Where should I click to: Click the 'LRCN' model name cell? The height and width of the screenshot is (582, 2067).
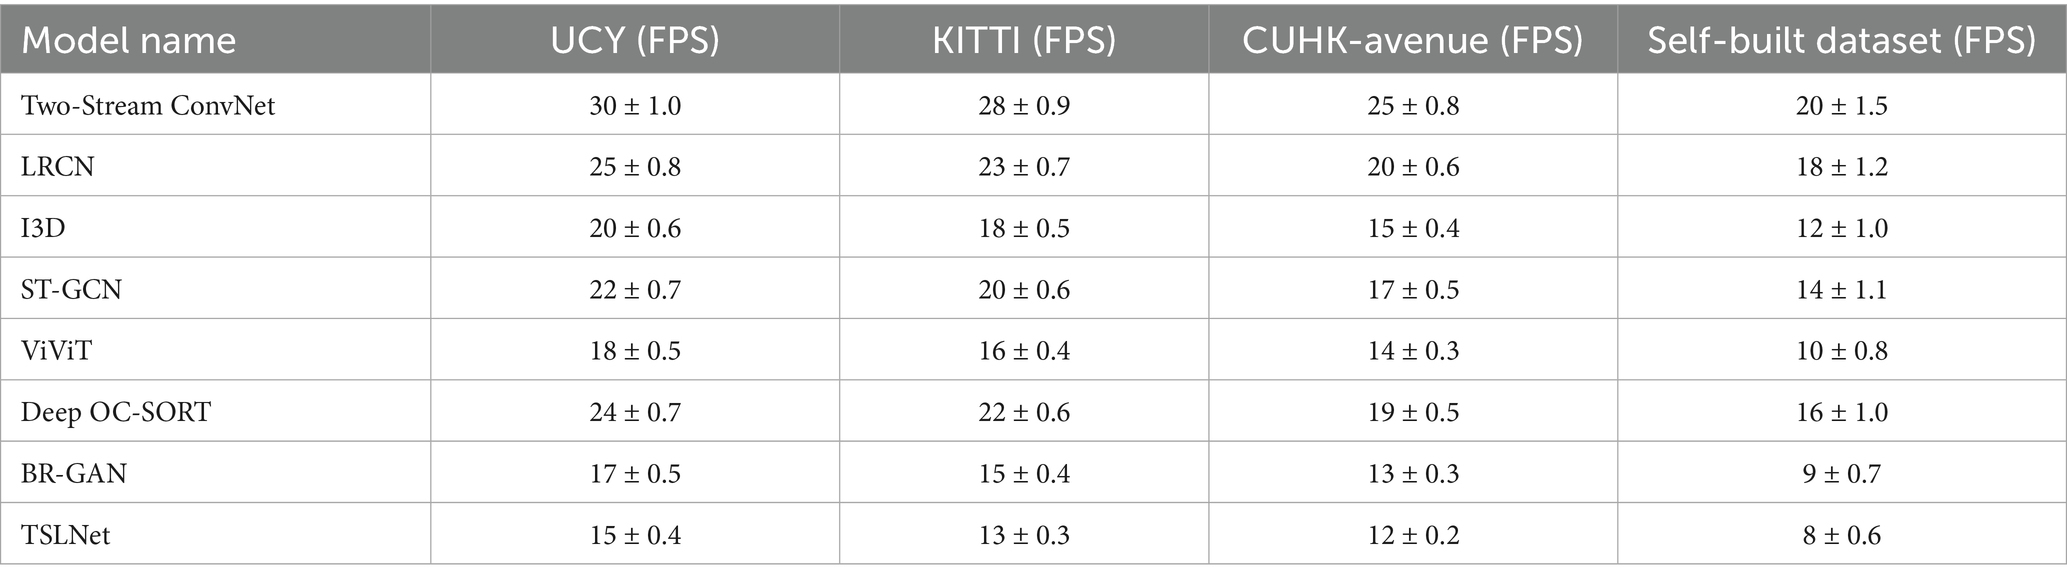click(58, 166)
